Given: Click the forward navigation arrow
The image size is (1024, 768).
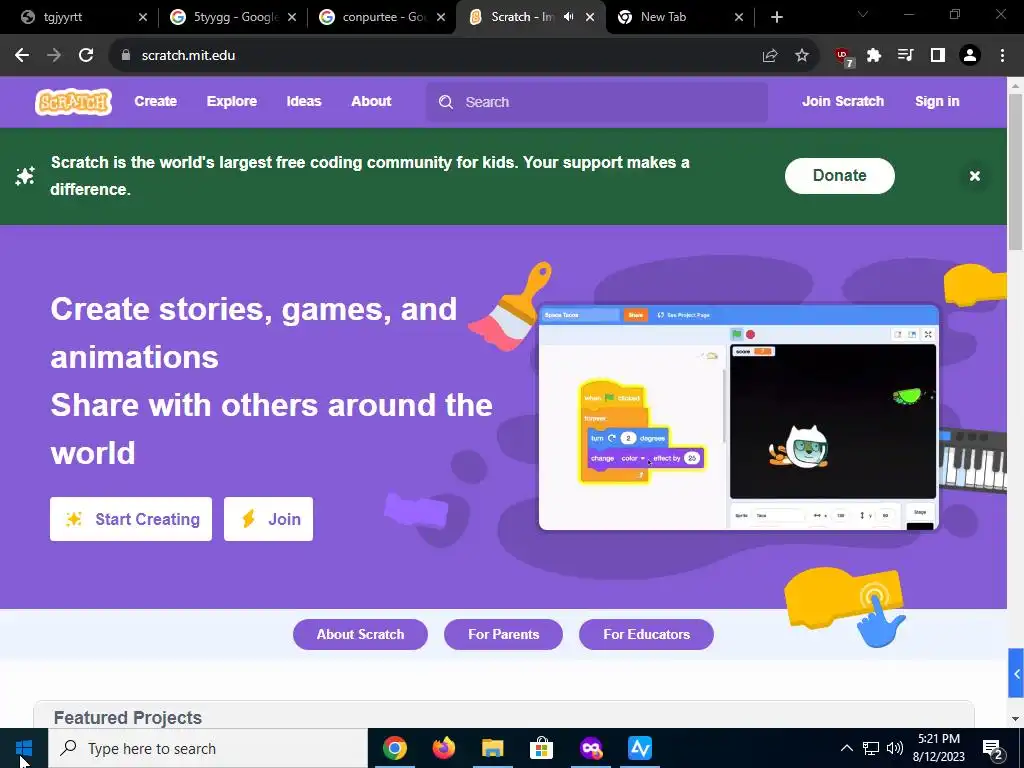Looking at the screenshot, I should 54,56.
